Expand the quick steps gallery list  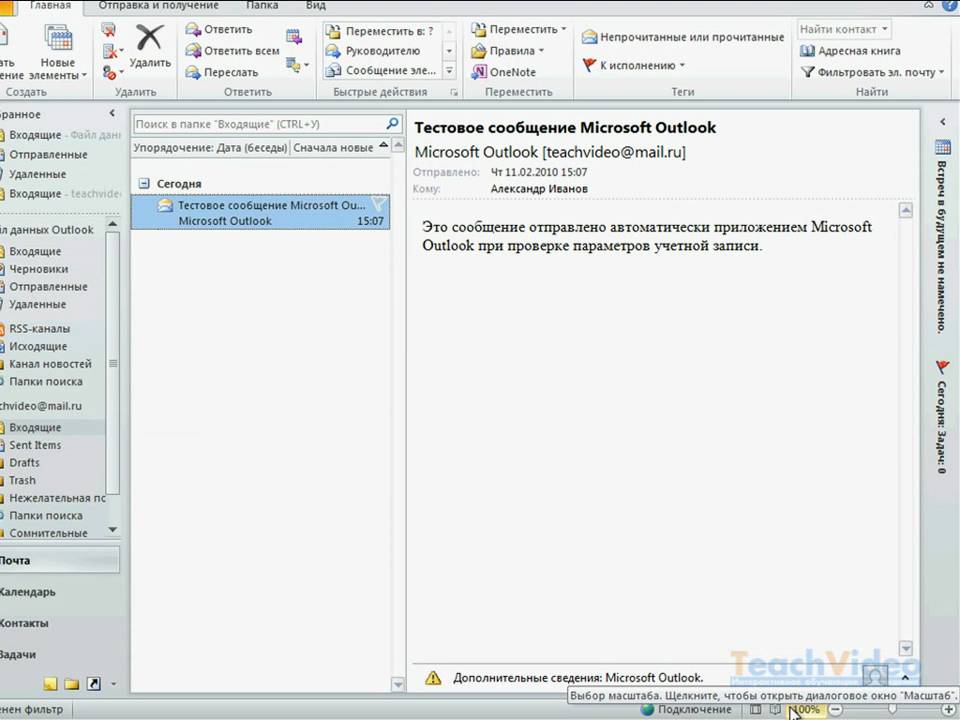(449, 71)
